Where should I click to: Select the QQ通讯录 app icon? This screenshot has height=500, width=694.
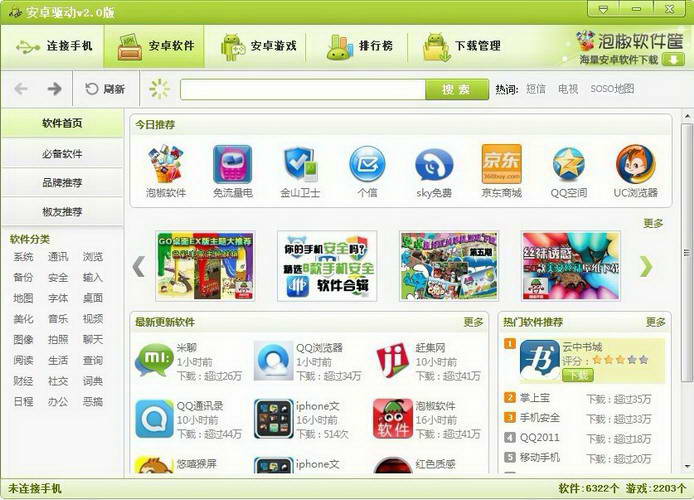tap(154, 419)
